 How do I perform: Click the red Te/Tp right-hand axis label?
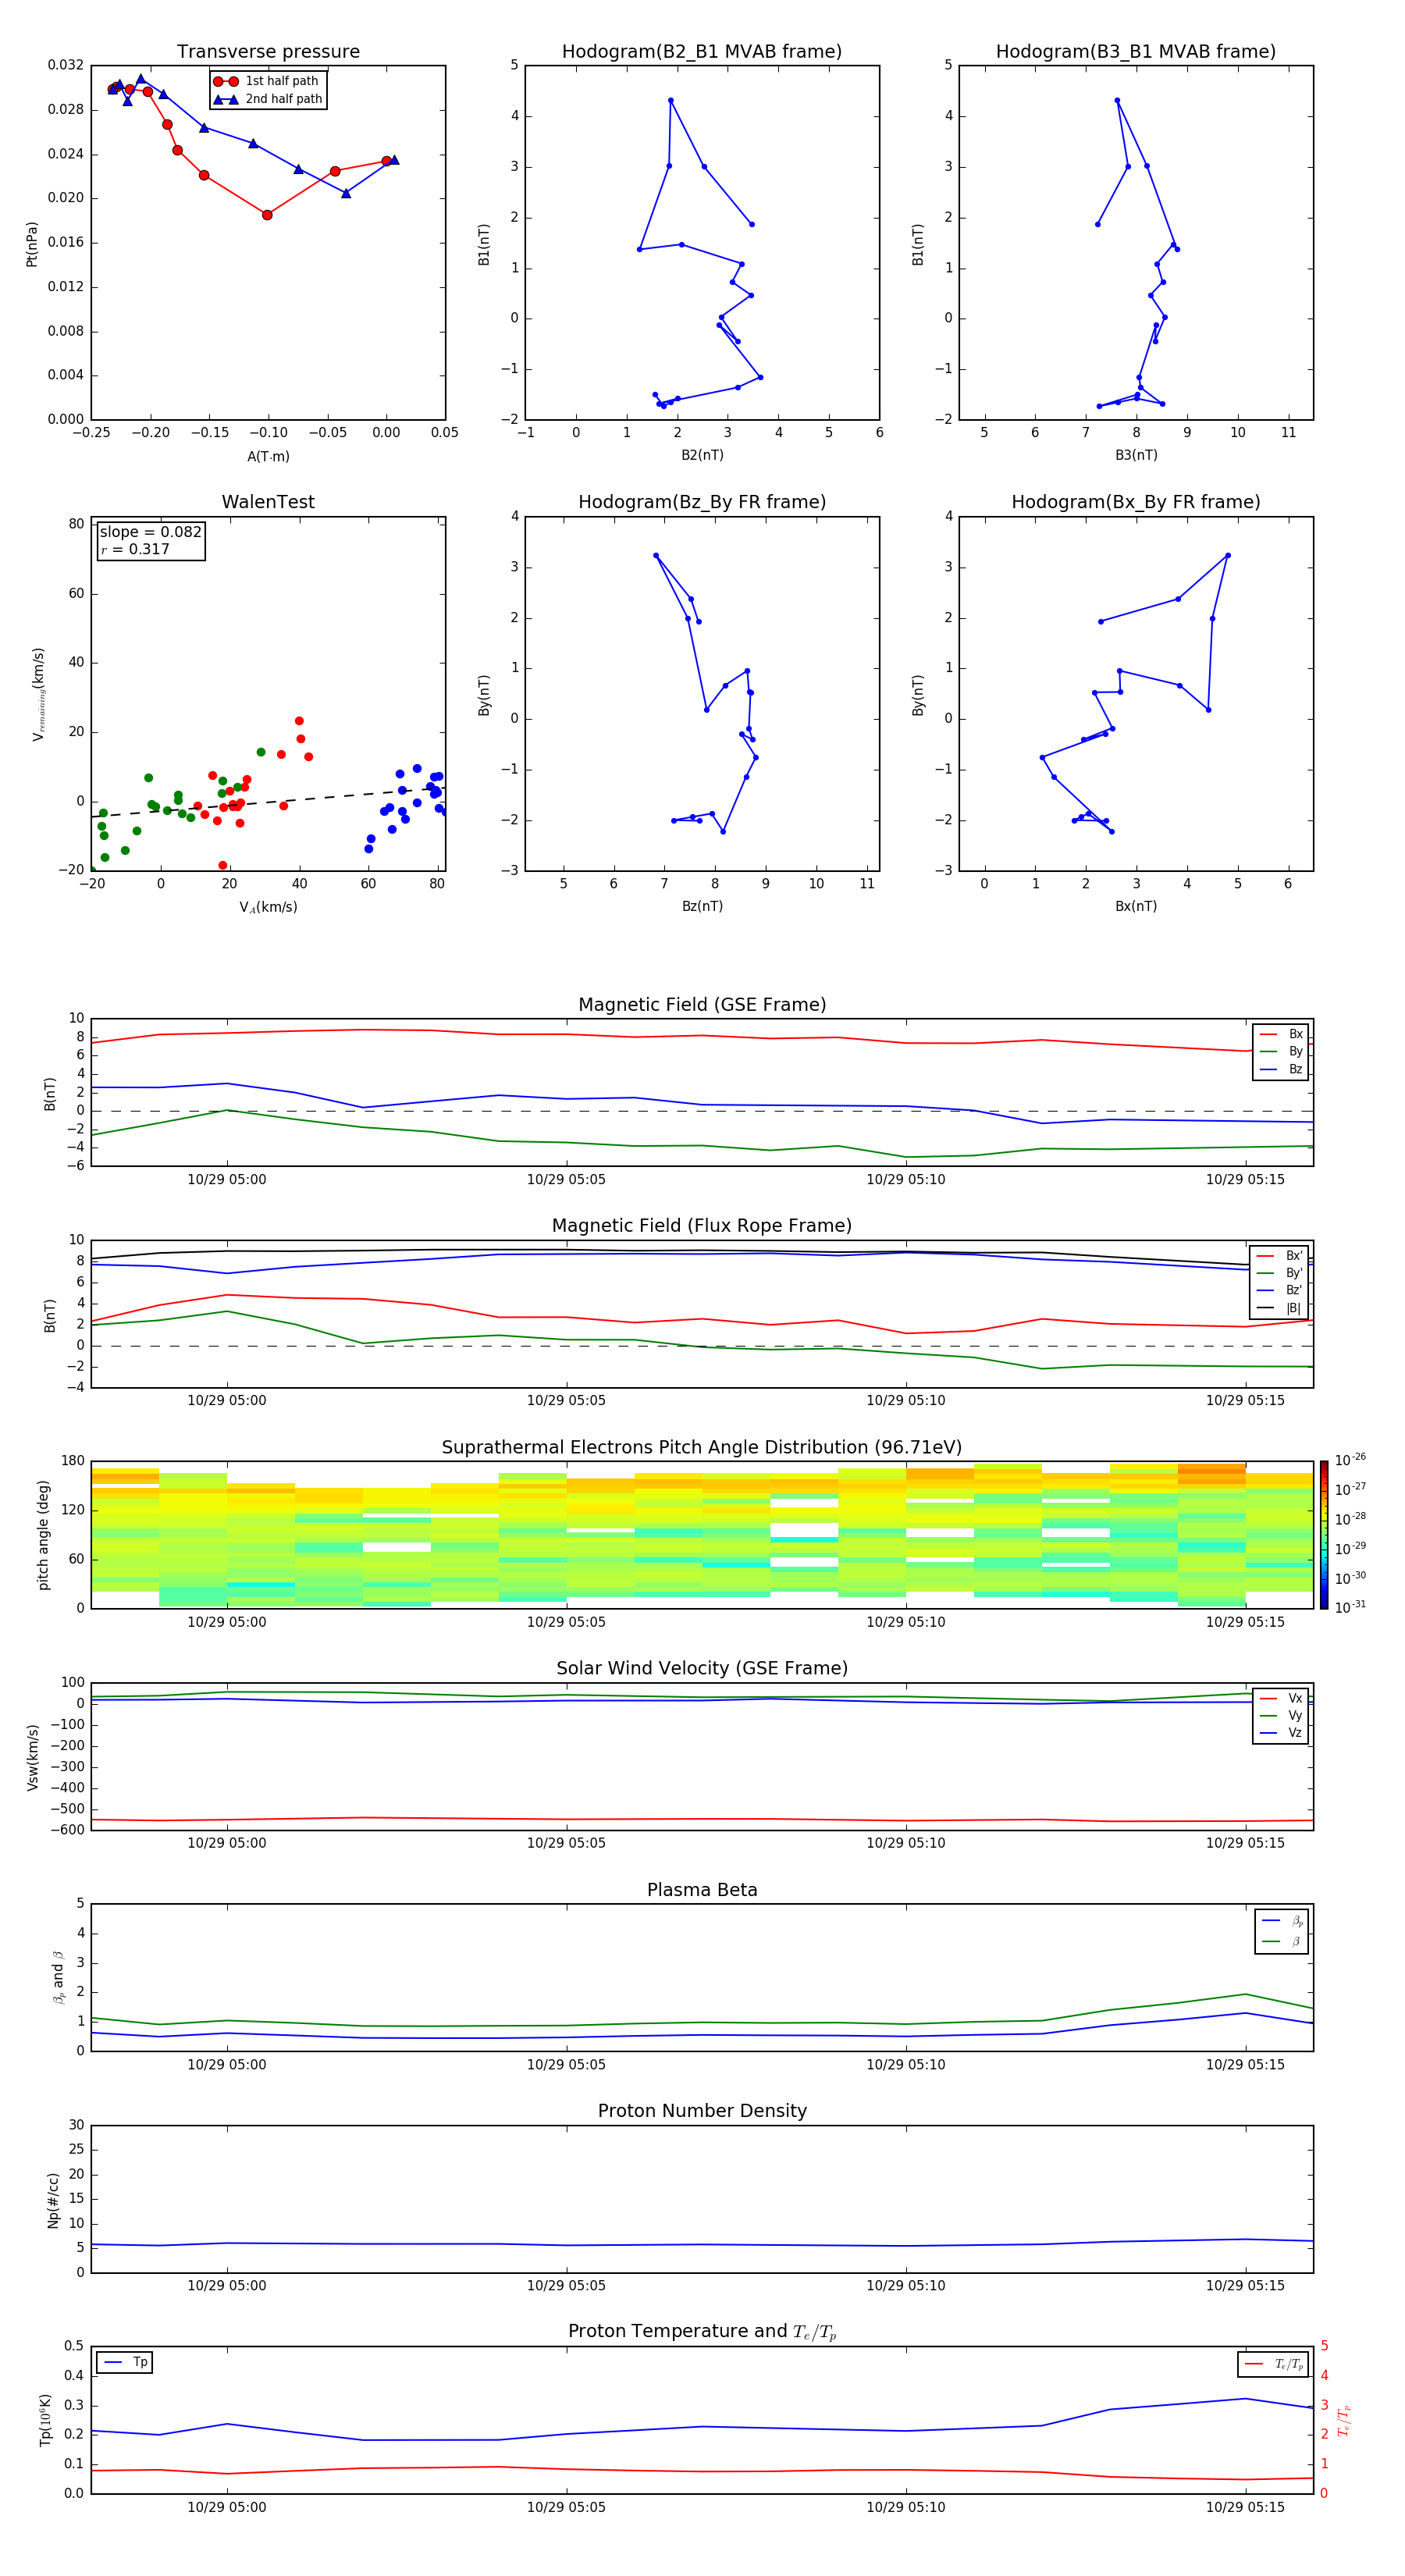1344,2421
